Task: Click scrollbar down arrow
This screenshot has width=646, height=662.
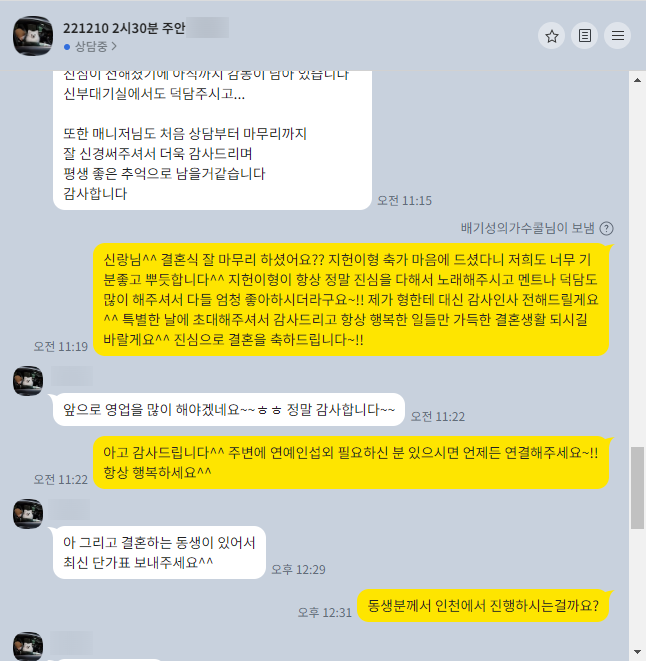Action: [x=638, y=653]
